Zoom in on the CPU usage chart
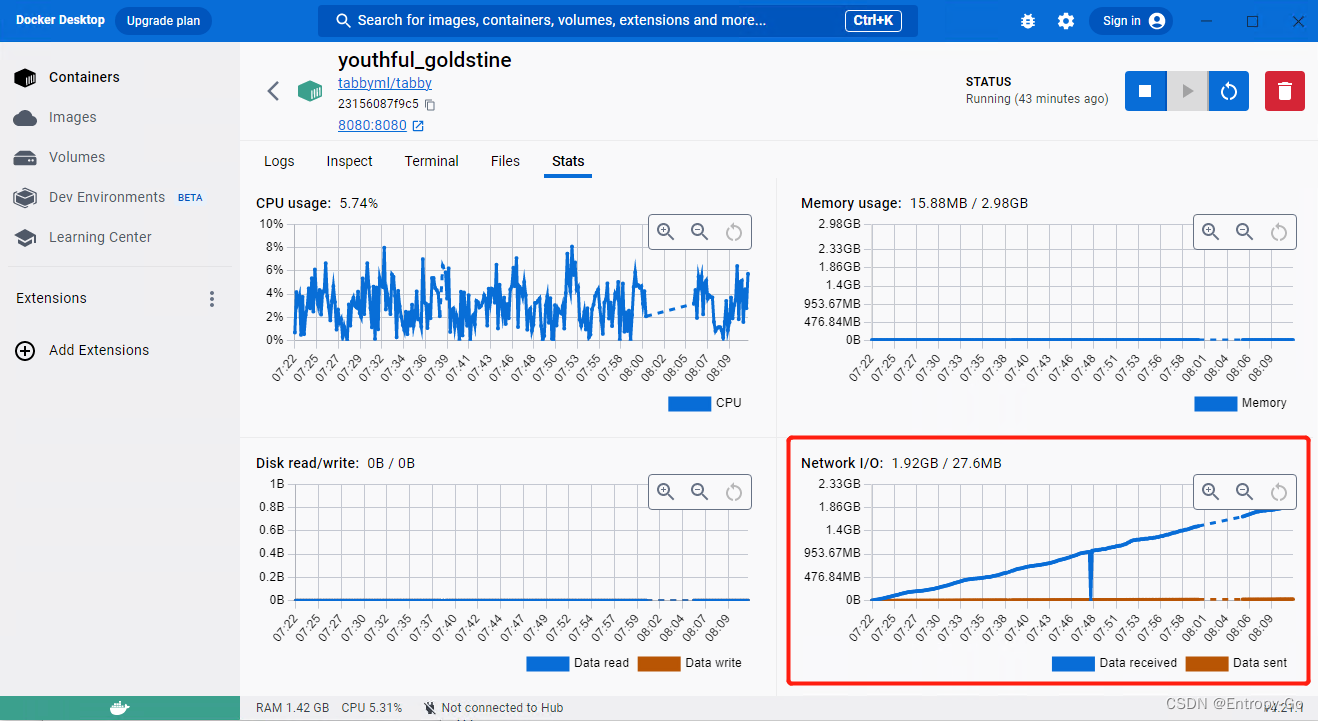The height and width of the screenshot is (721, 1318). coord(665,231)
